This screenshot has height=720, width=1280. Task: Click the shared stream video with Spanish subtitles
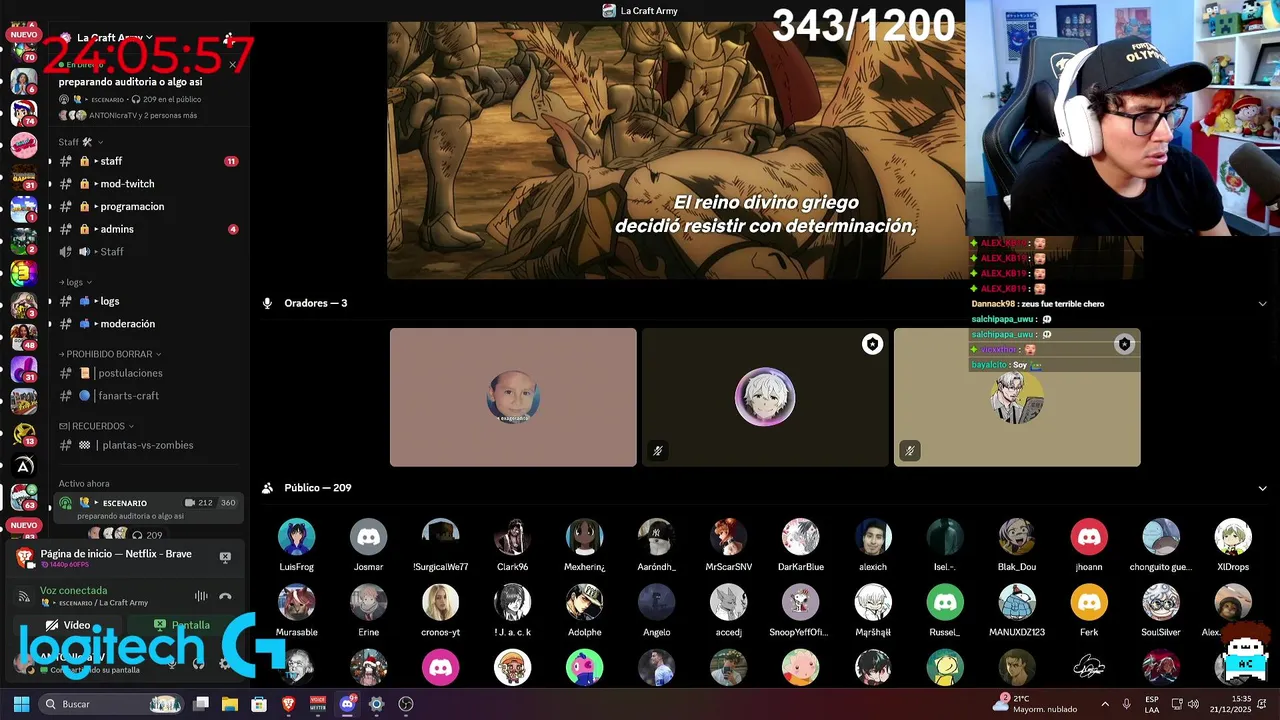tap(676, 150)
